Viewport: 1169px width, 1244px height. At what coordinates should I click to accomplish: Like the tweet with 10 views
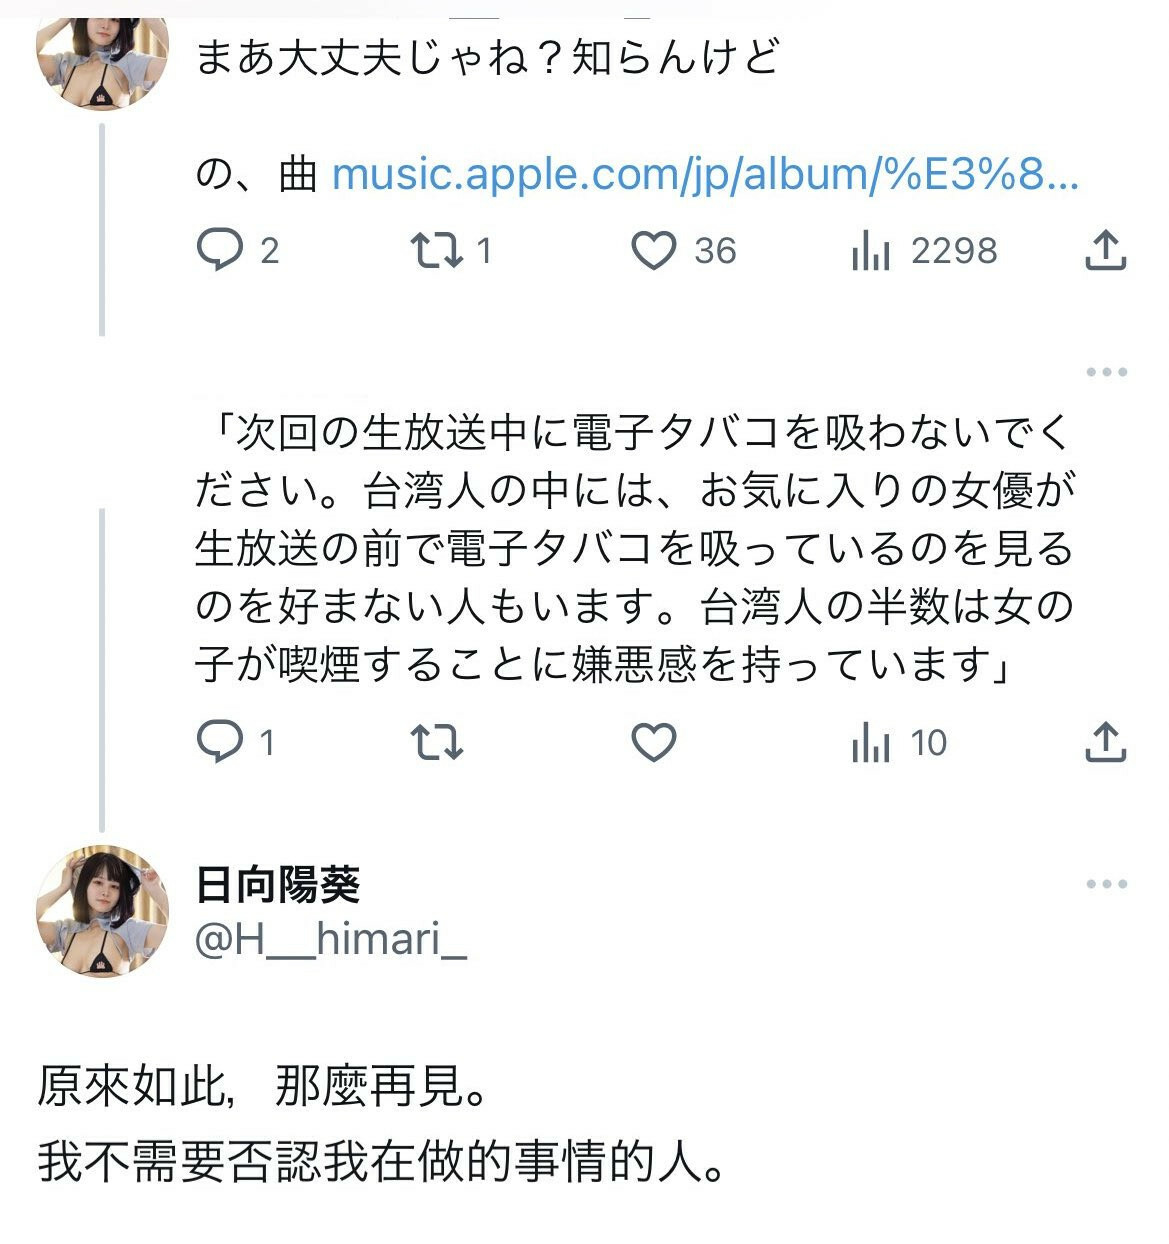click(x=654, y=742)
